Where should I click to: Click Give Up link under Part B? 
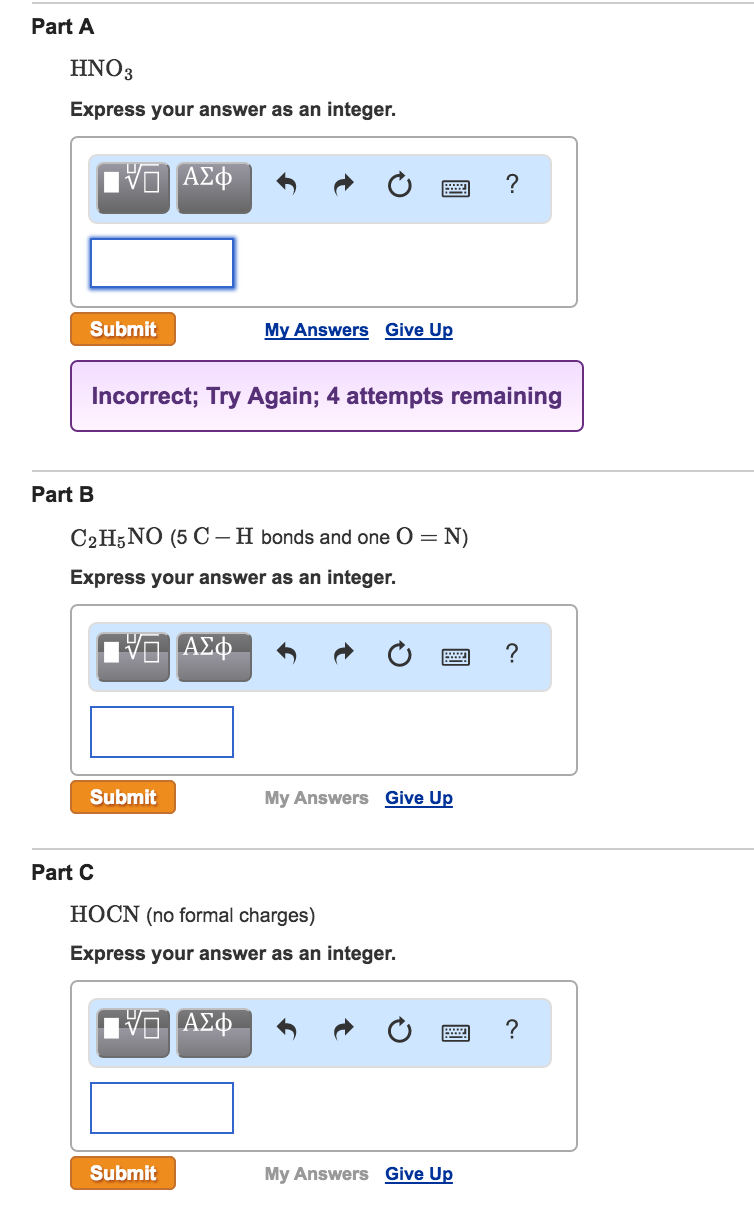tap(419, 798)
